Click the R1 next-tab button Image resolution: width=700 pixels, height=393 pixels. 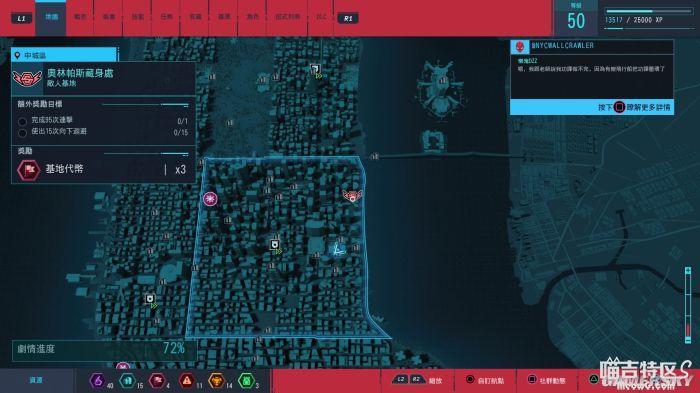point(348,18)
